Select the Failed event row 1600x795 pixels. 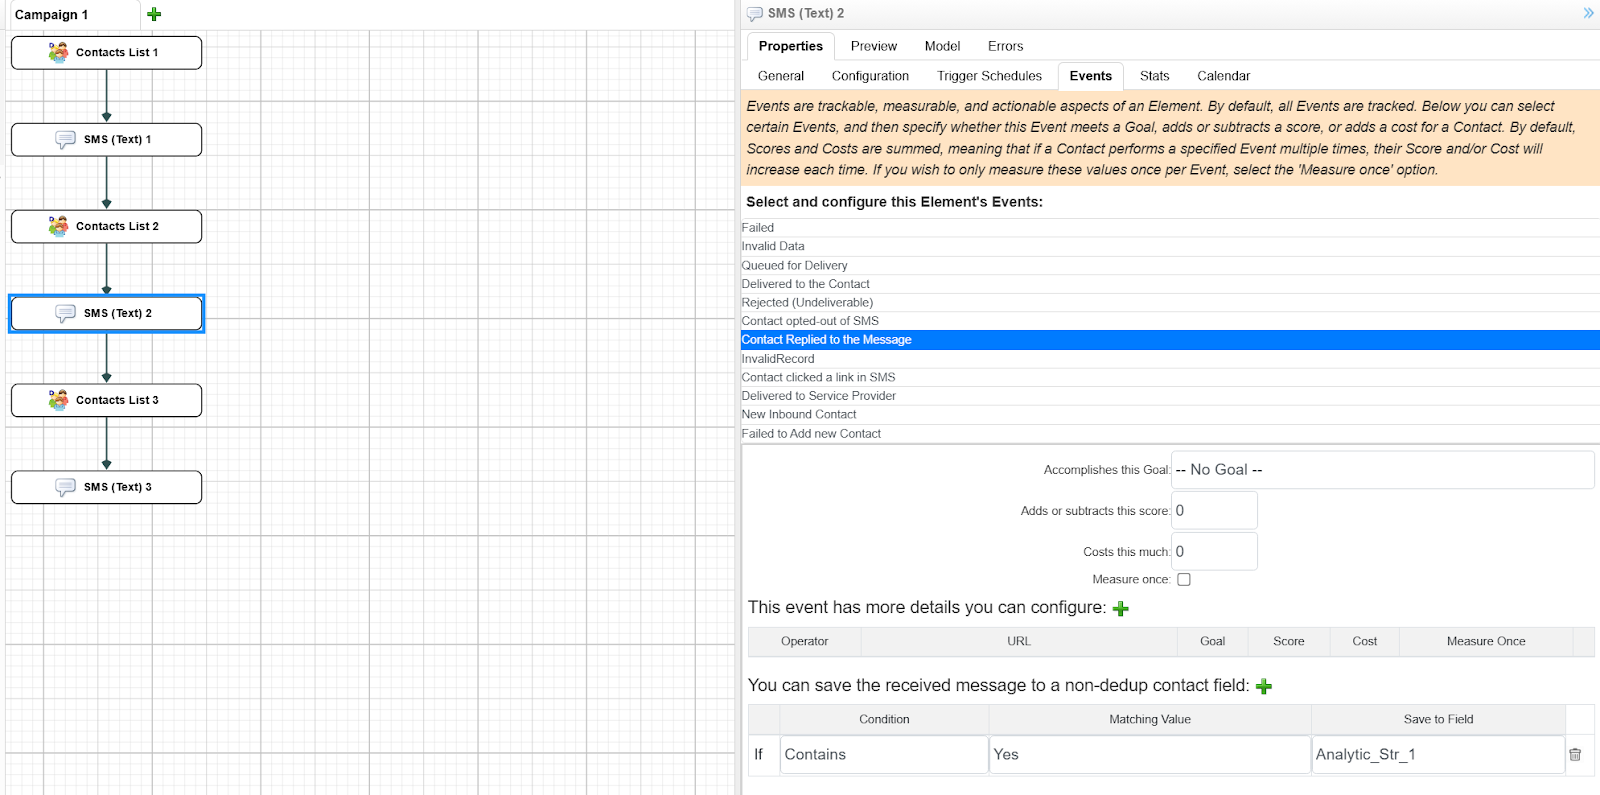point(1170,228)
